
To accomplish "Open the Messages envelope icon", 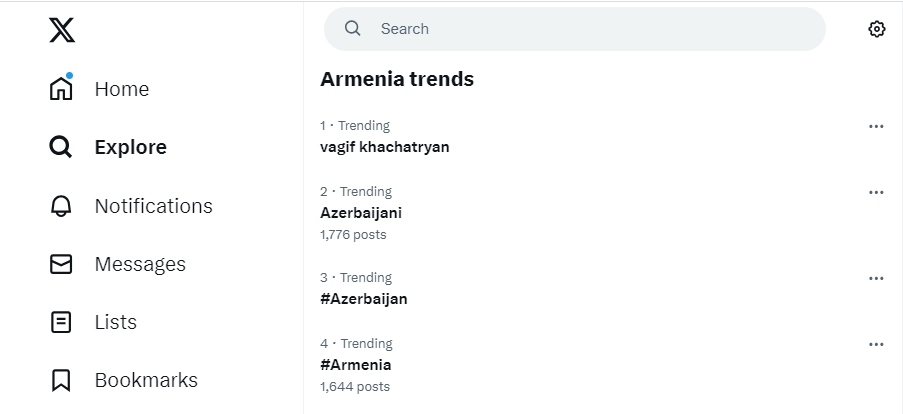I will pyautogui.click(x=61, y=264).
